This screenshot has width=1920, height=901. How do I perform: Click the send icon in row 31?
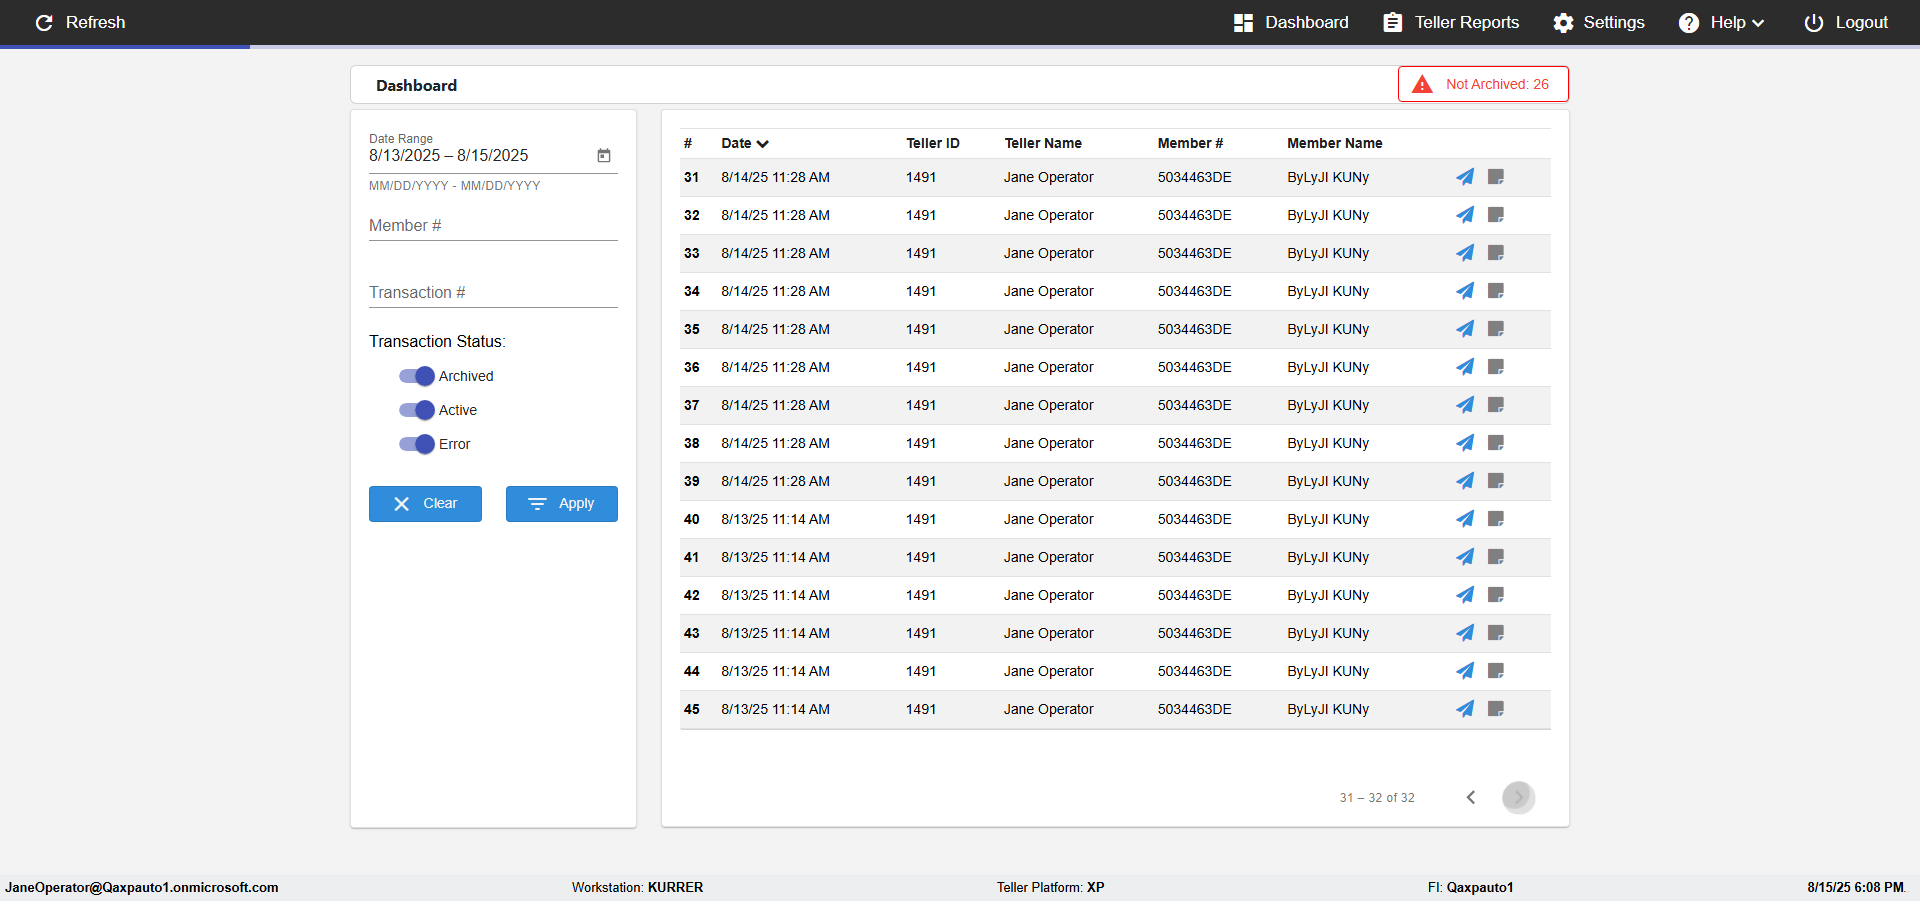pyautogui.click(x=1465, y=177)
